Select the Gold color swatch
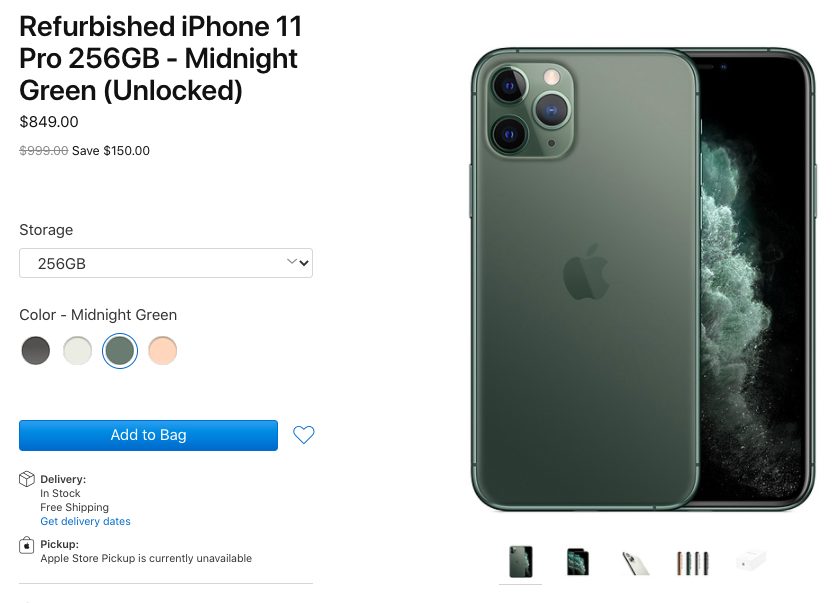The image size is (837, 603). coord(162,351)
